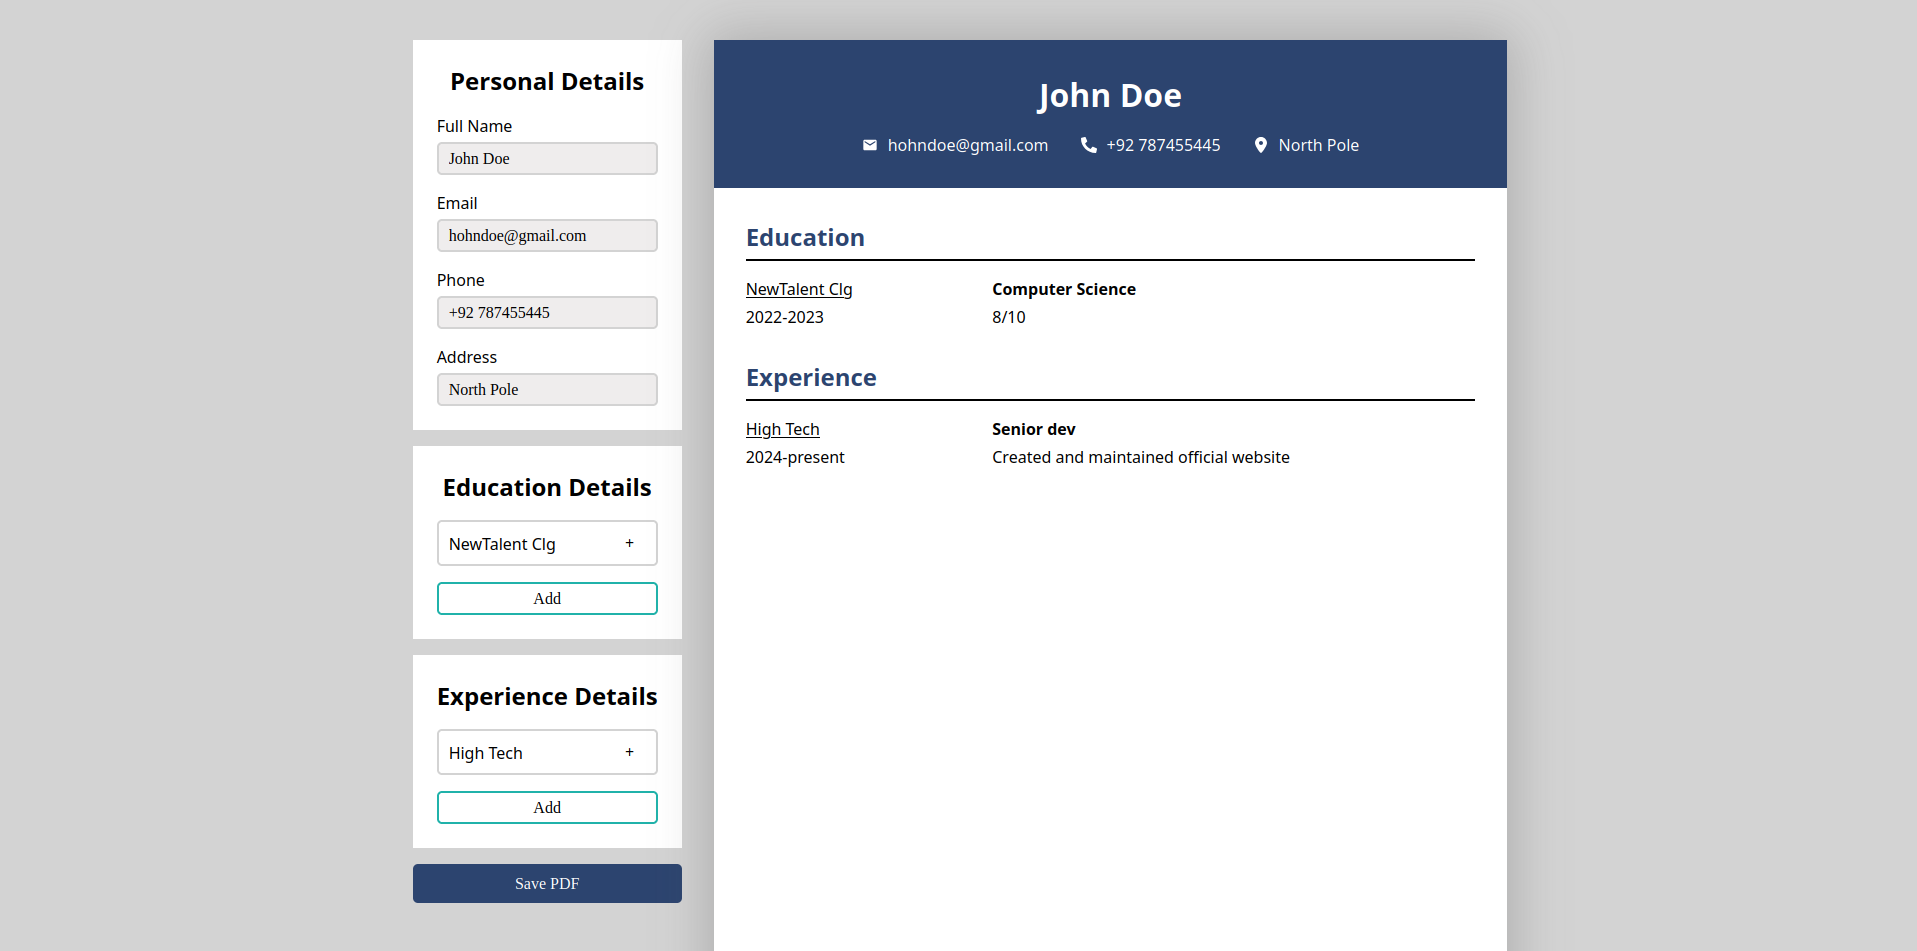This screenshot has width=1917, height=951.
Task: Expand the NewTalent Clg plus icon
Action: (629, 543)
